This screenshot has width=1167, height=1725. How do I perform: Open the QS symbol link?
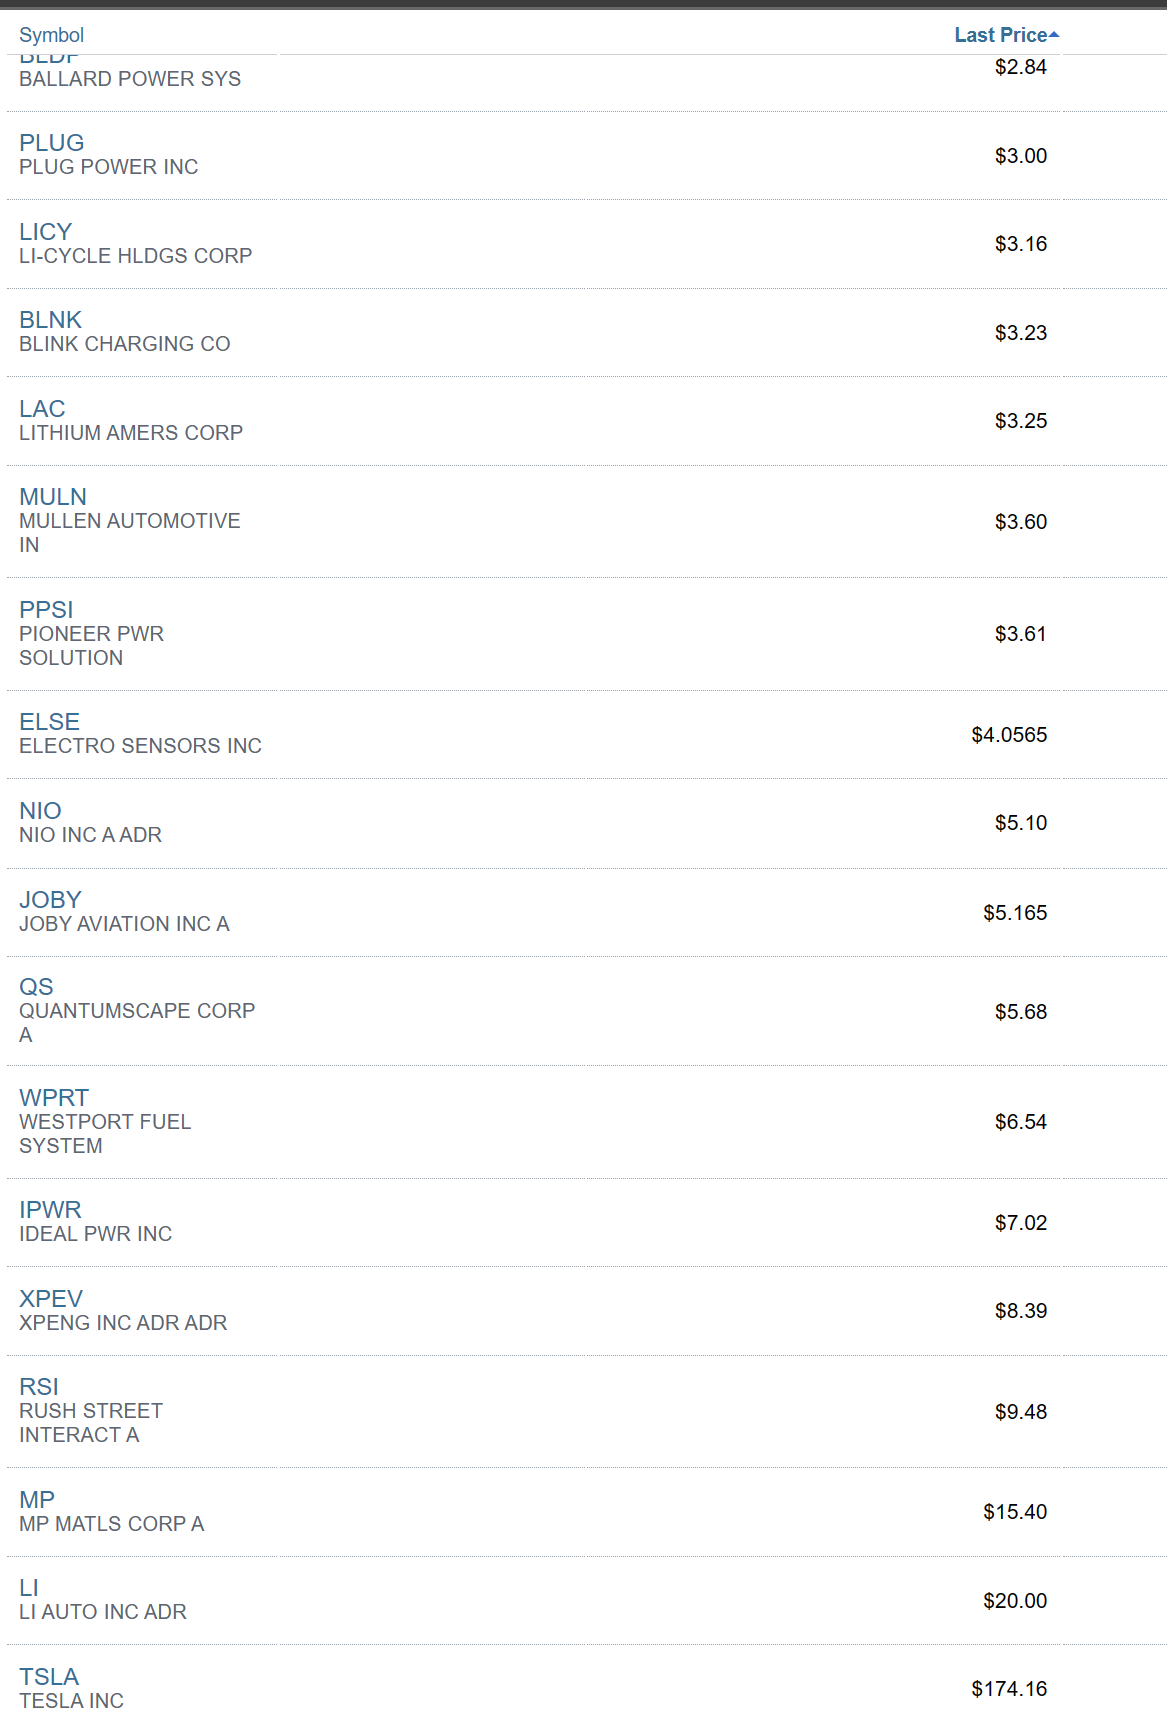point(36,987)
